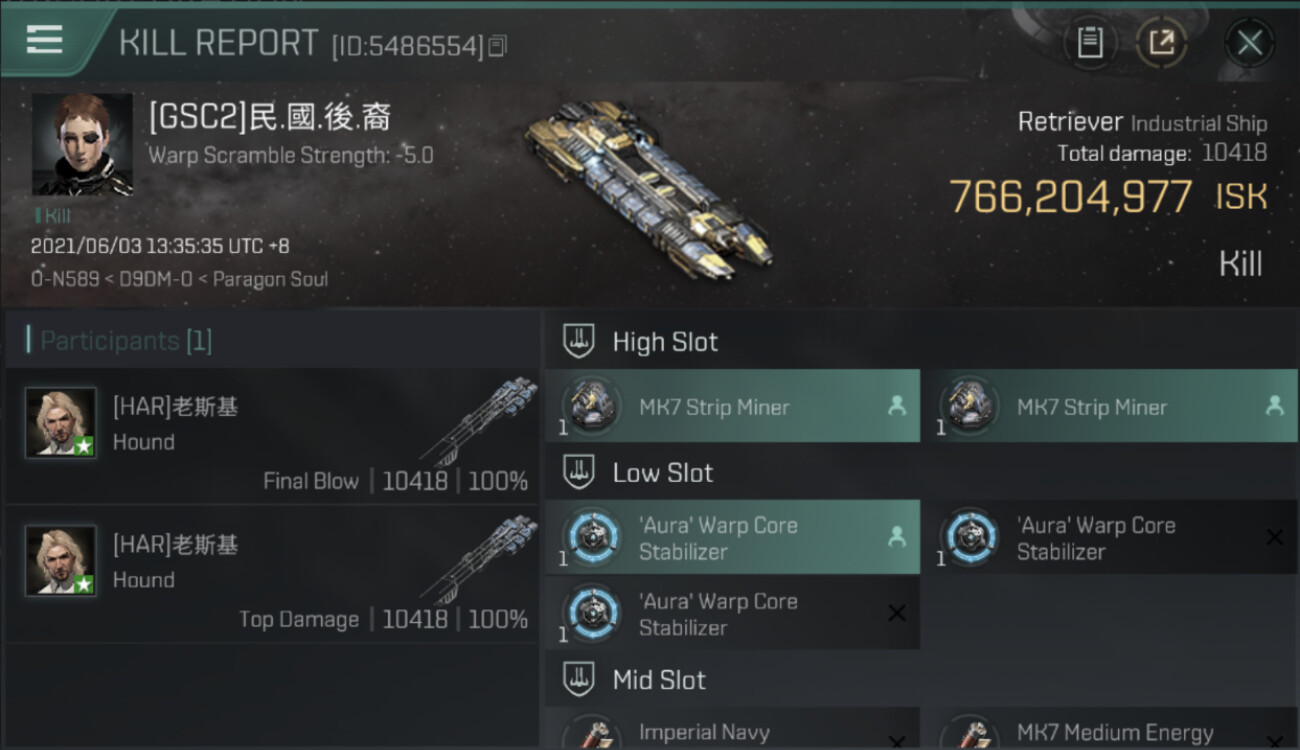Open the Imperial Navy module entry

coord(733,729)
